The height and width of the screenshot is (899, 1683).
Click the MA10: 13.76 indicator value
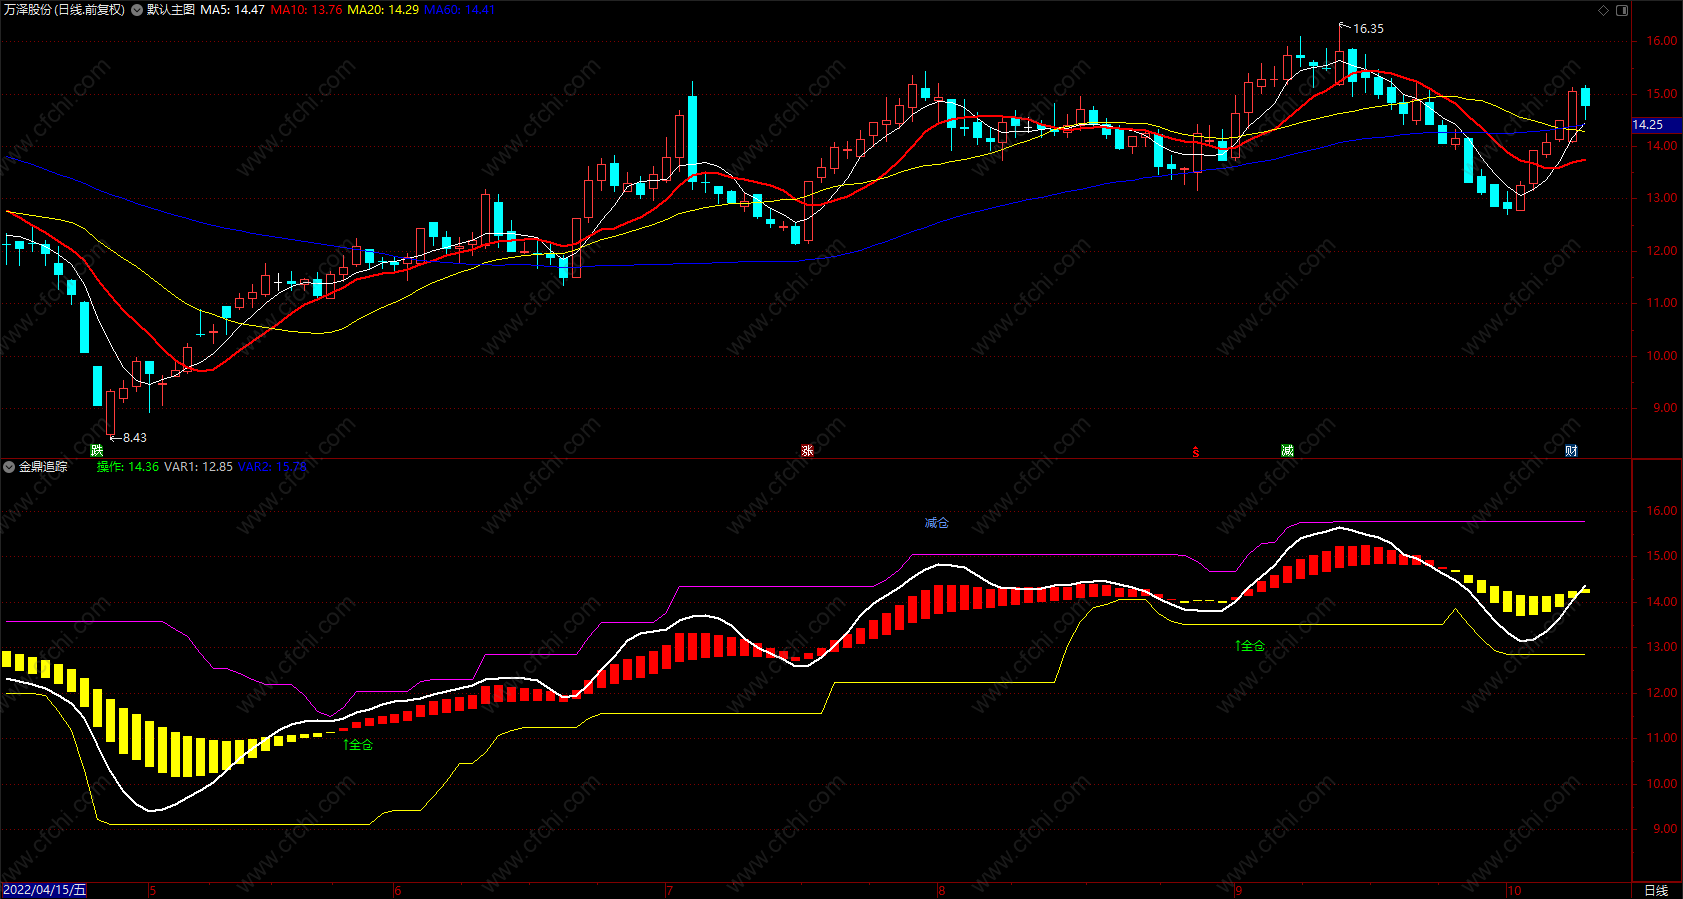pos(306,10)
